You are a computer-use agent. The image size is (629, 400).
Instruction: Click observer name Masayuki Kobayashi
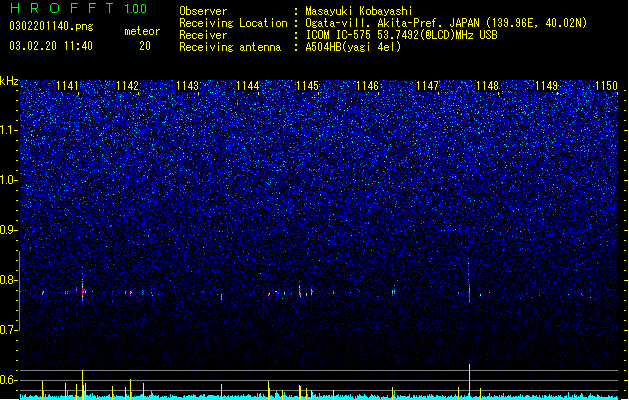[359, 11]
